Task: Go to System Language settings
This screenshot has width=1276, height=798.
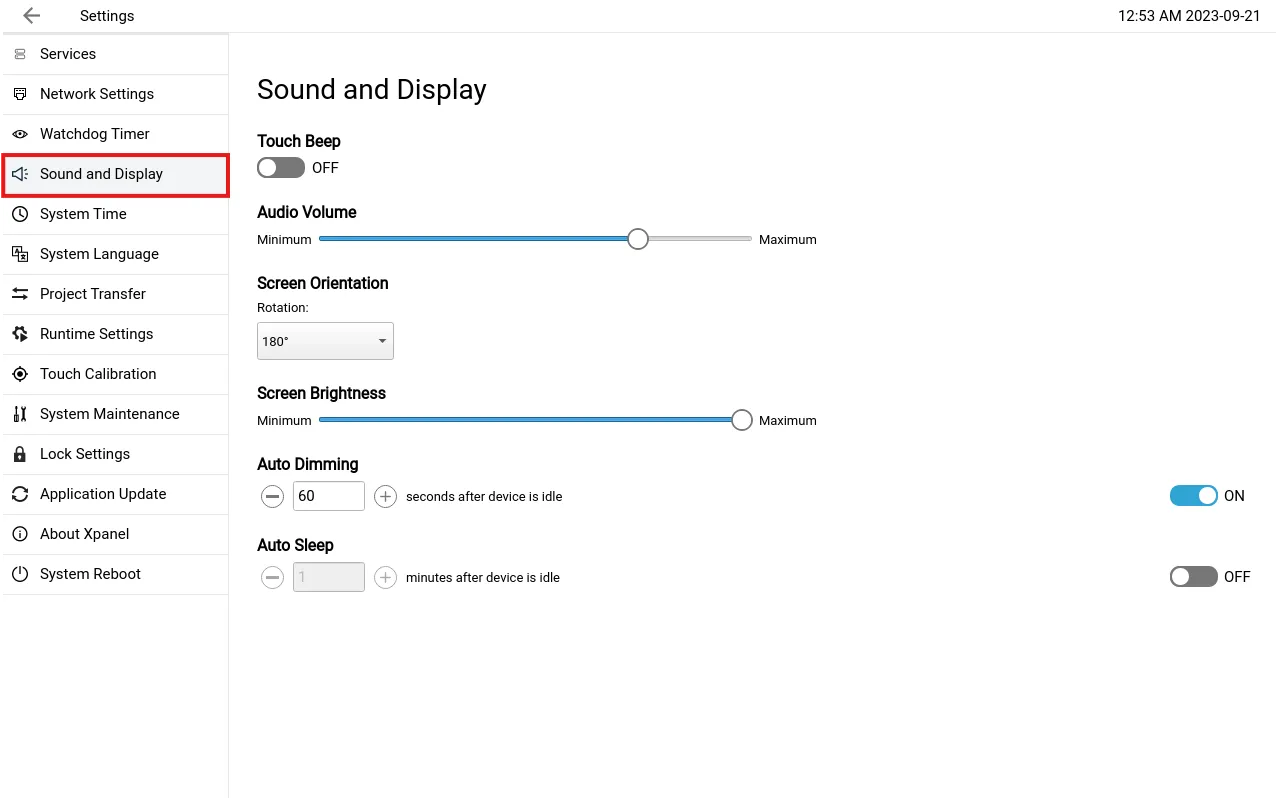Action: pyautogui.click(x=99, y=254)
